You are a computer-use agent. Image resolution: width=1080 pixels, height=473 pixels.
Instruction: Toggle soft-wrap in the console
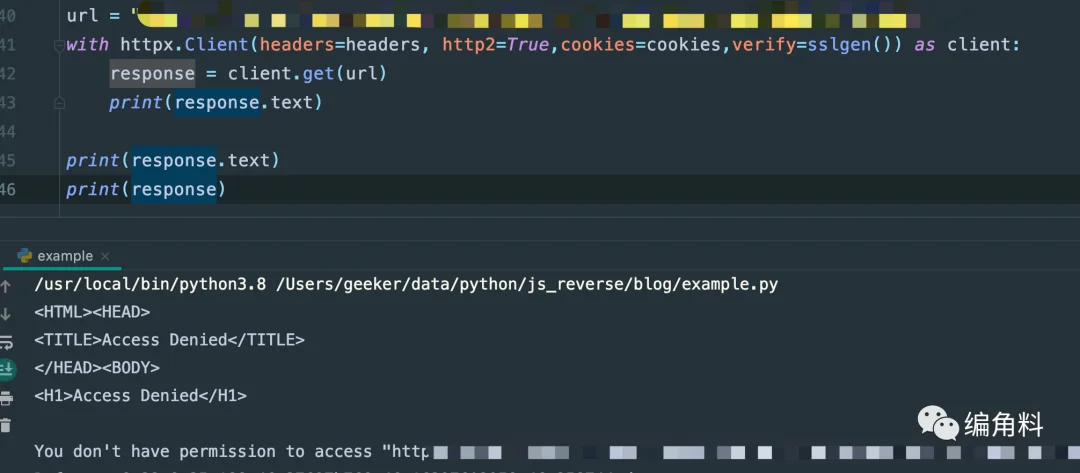coord(6,342)
